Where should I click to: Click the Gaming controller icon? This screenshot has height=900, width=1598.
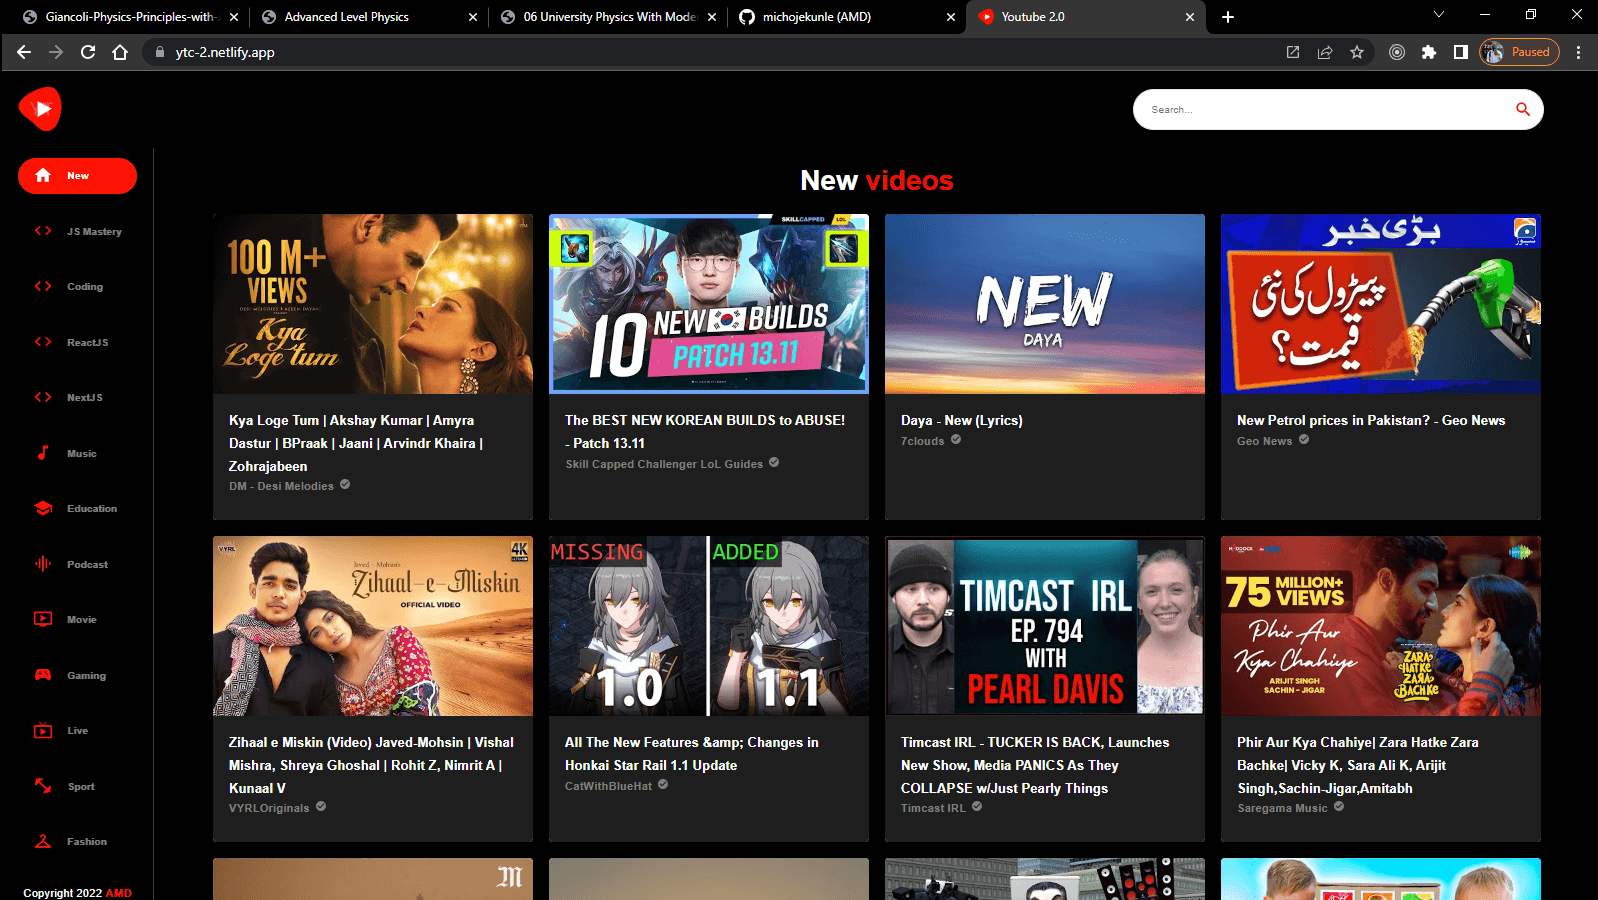click(43, 675)
